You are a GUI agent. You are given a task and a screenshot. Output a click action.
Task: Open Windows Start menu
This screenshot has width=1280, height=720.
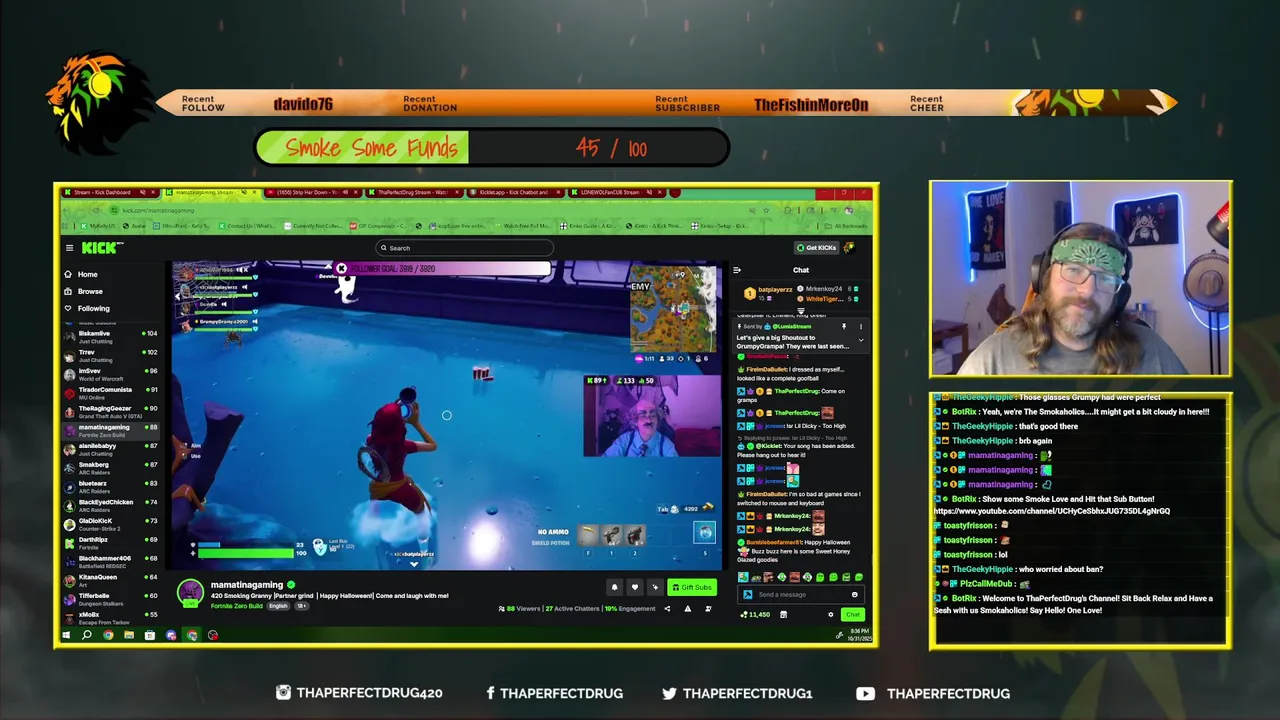66,635
